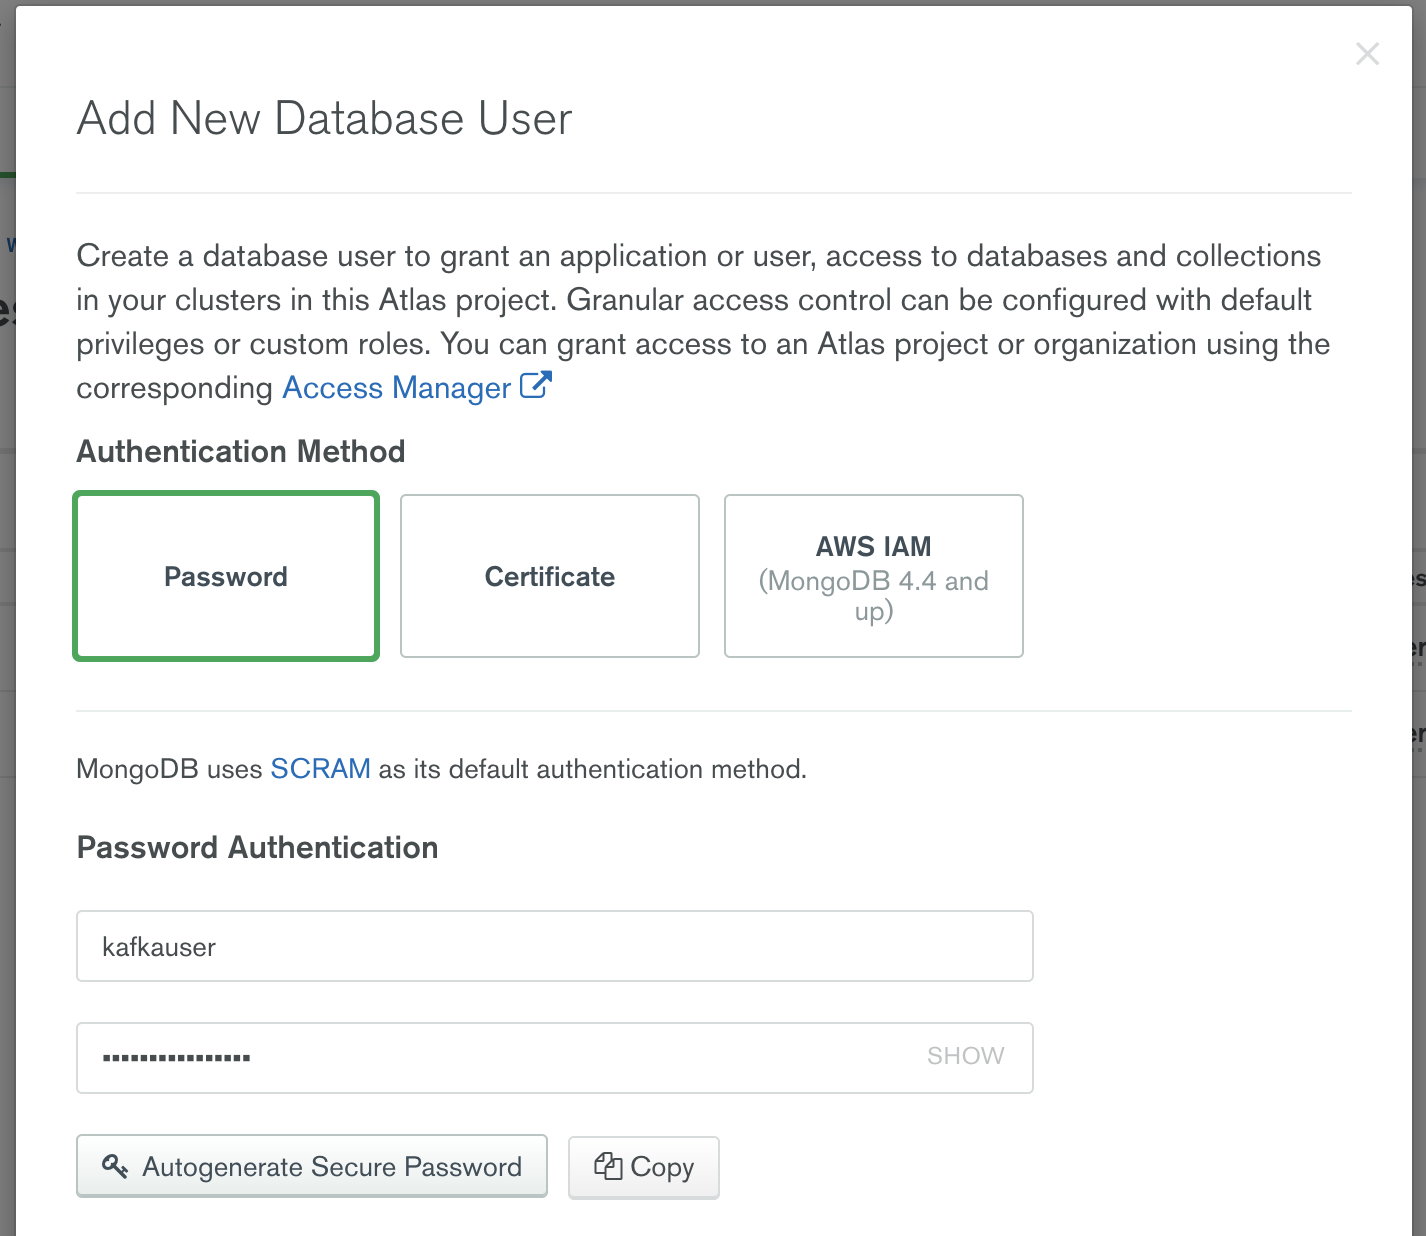The image size is (1426, 1236).
Task: Follow the SCRAM link
Action: (320, 769)
